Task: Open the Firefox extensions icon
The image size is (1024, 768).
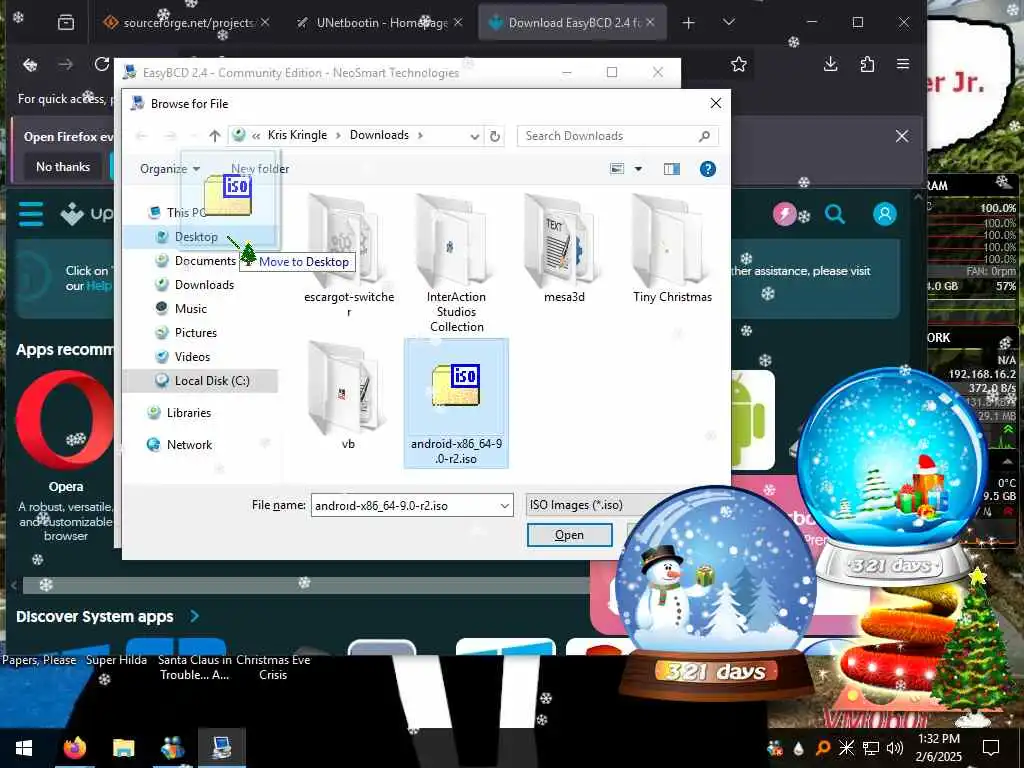Action: tap(867, 64)
